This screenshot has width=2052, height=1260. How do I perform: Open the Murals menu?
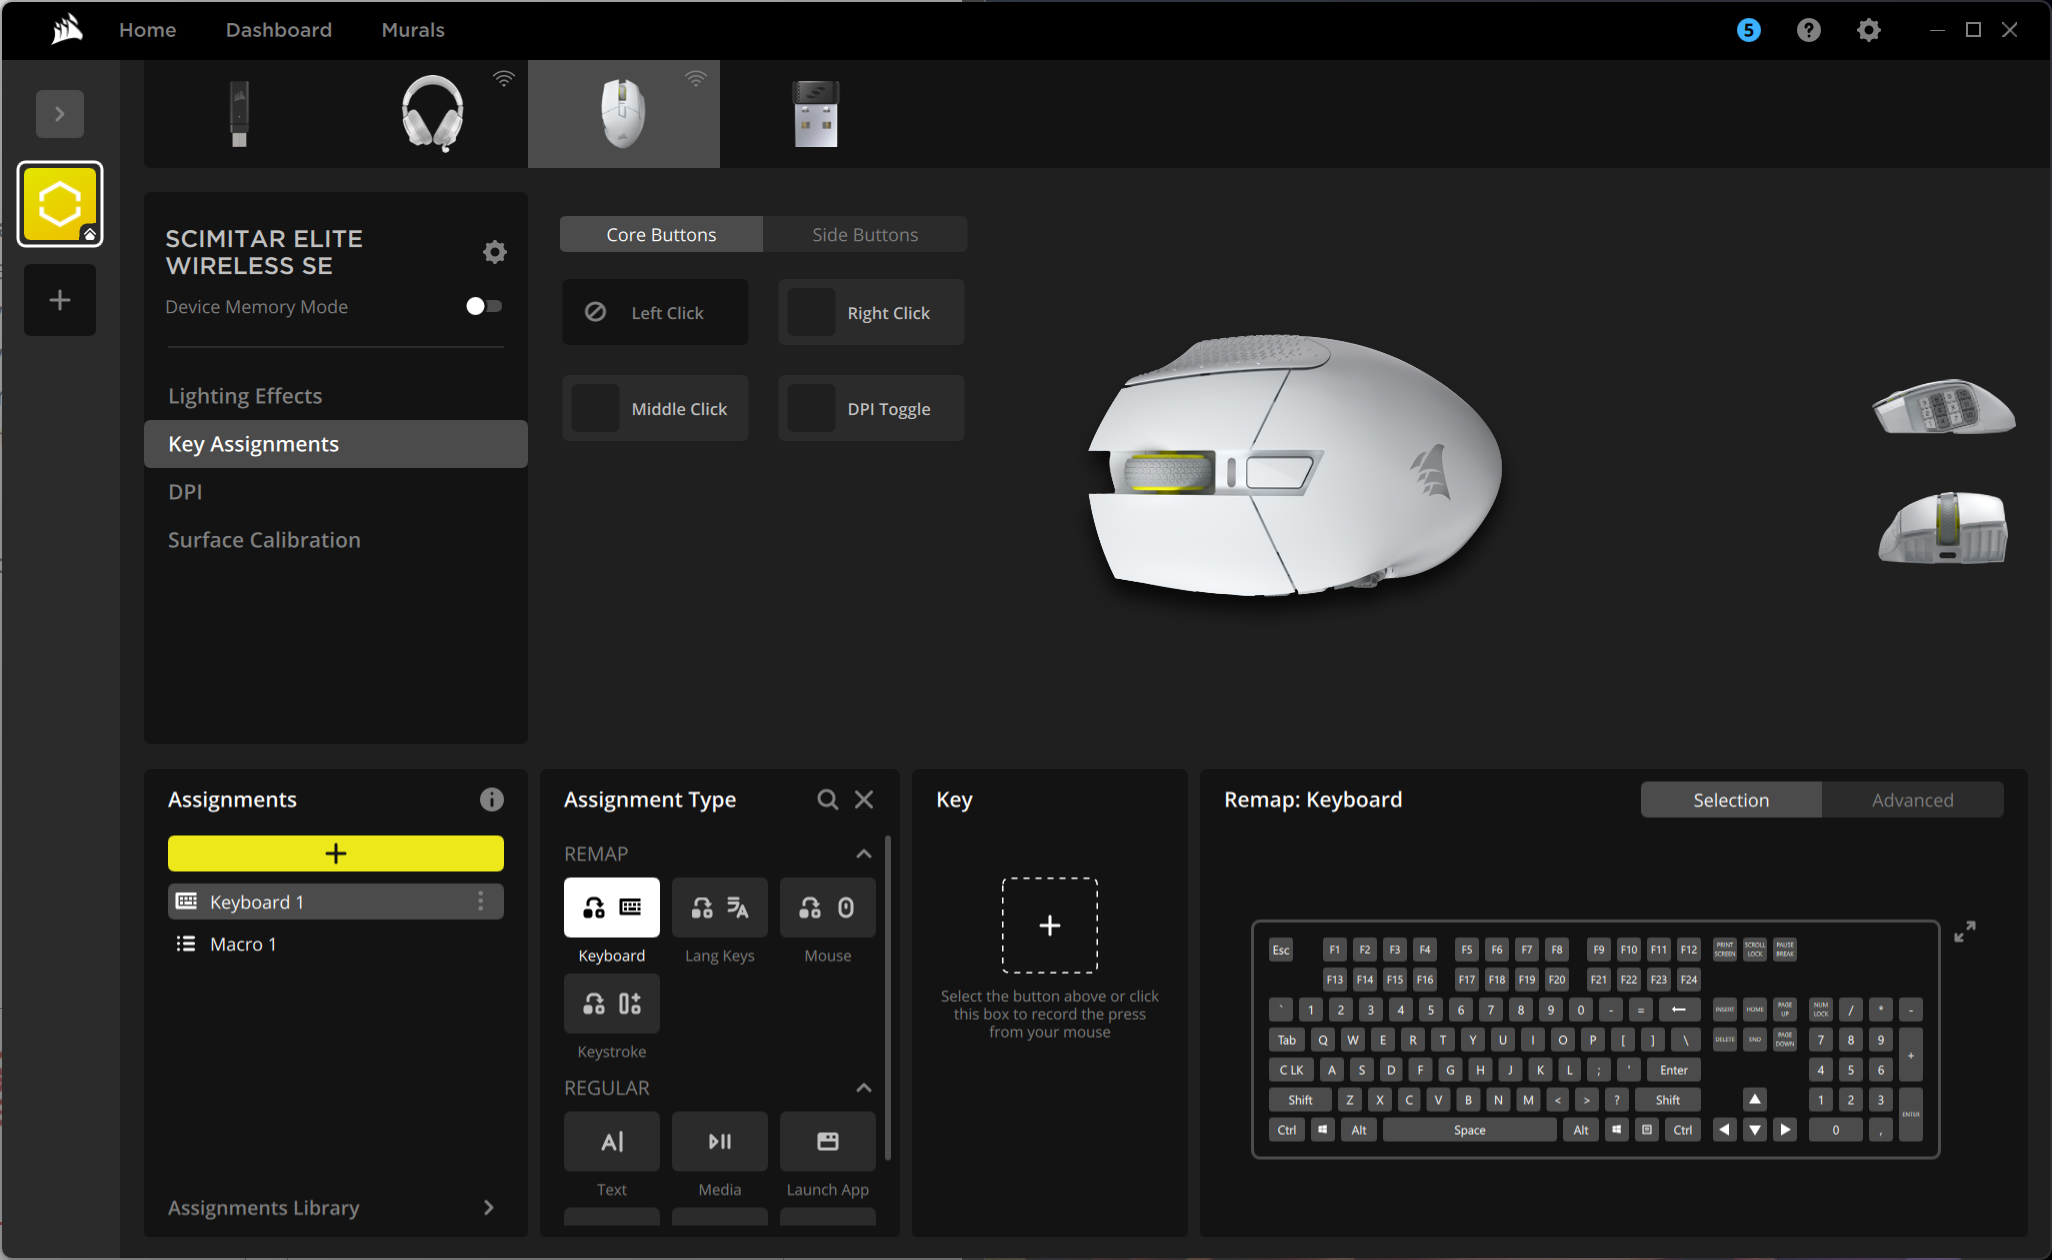point(412,29)
